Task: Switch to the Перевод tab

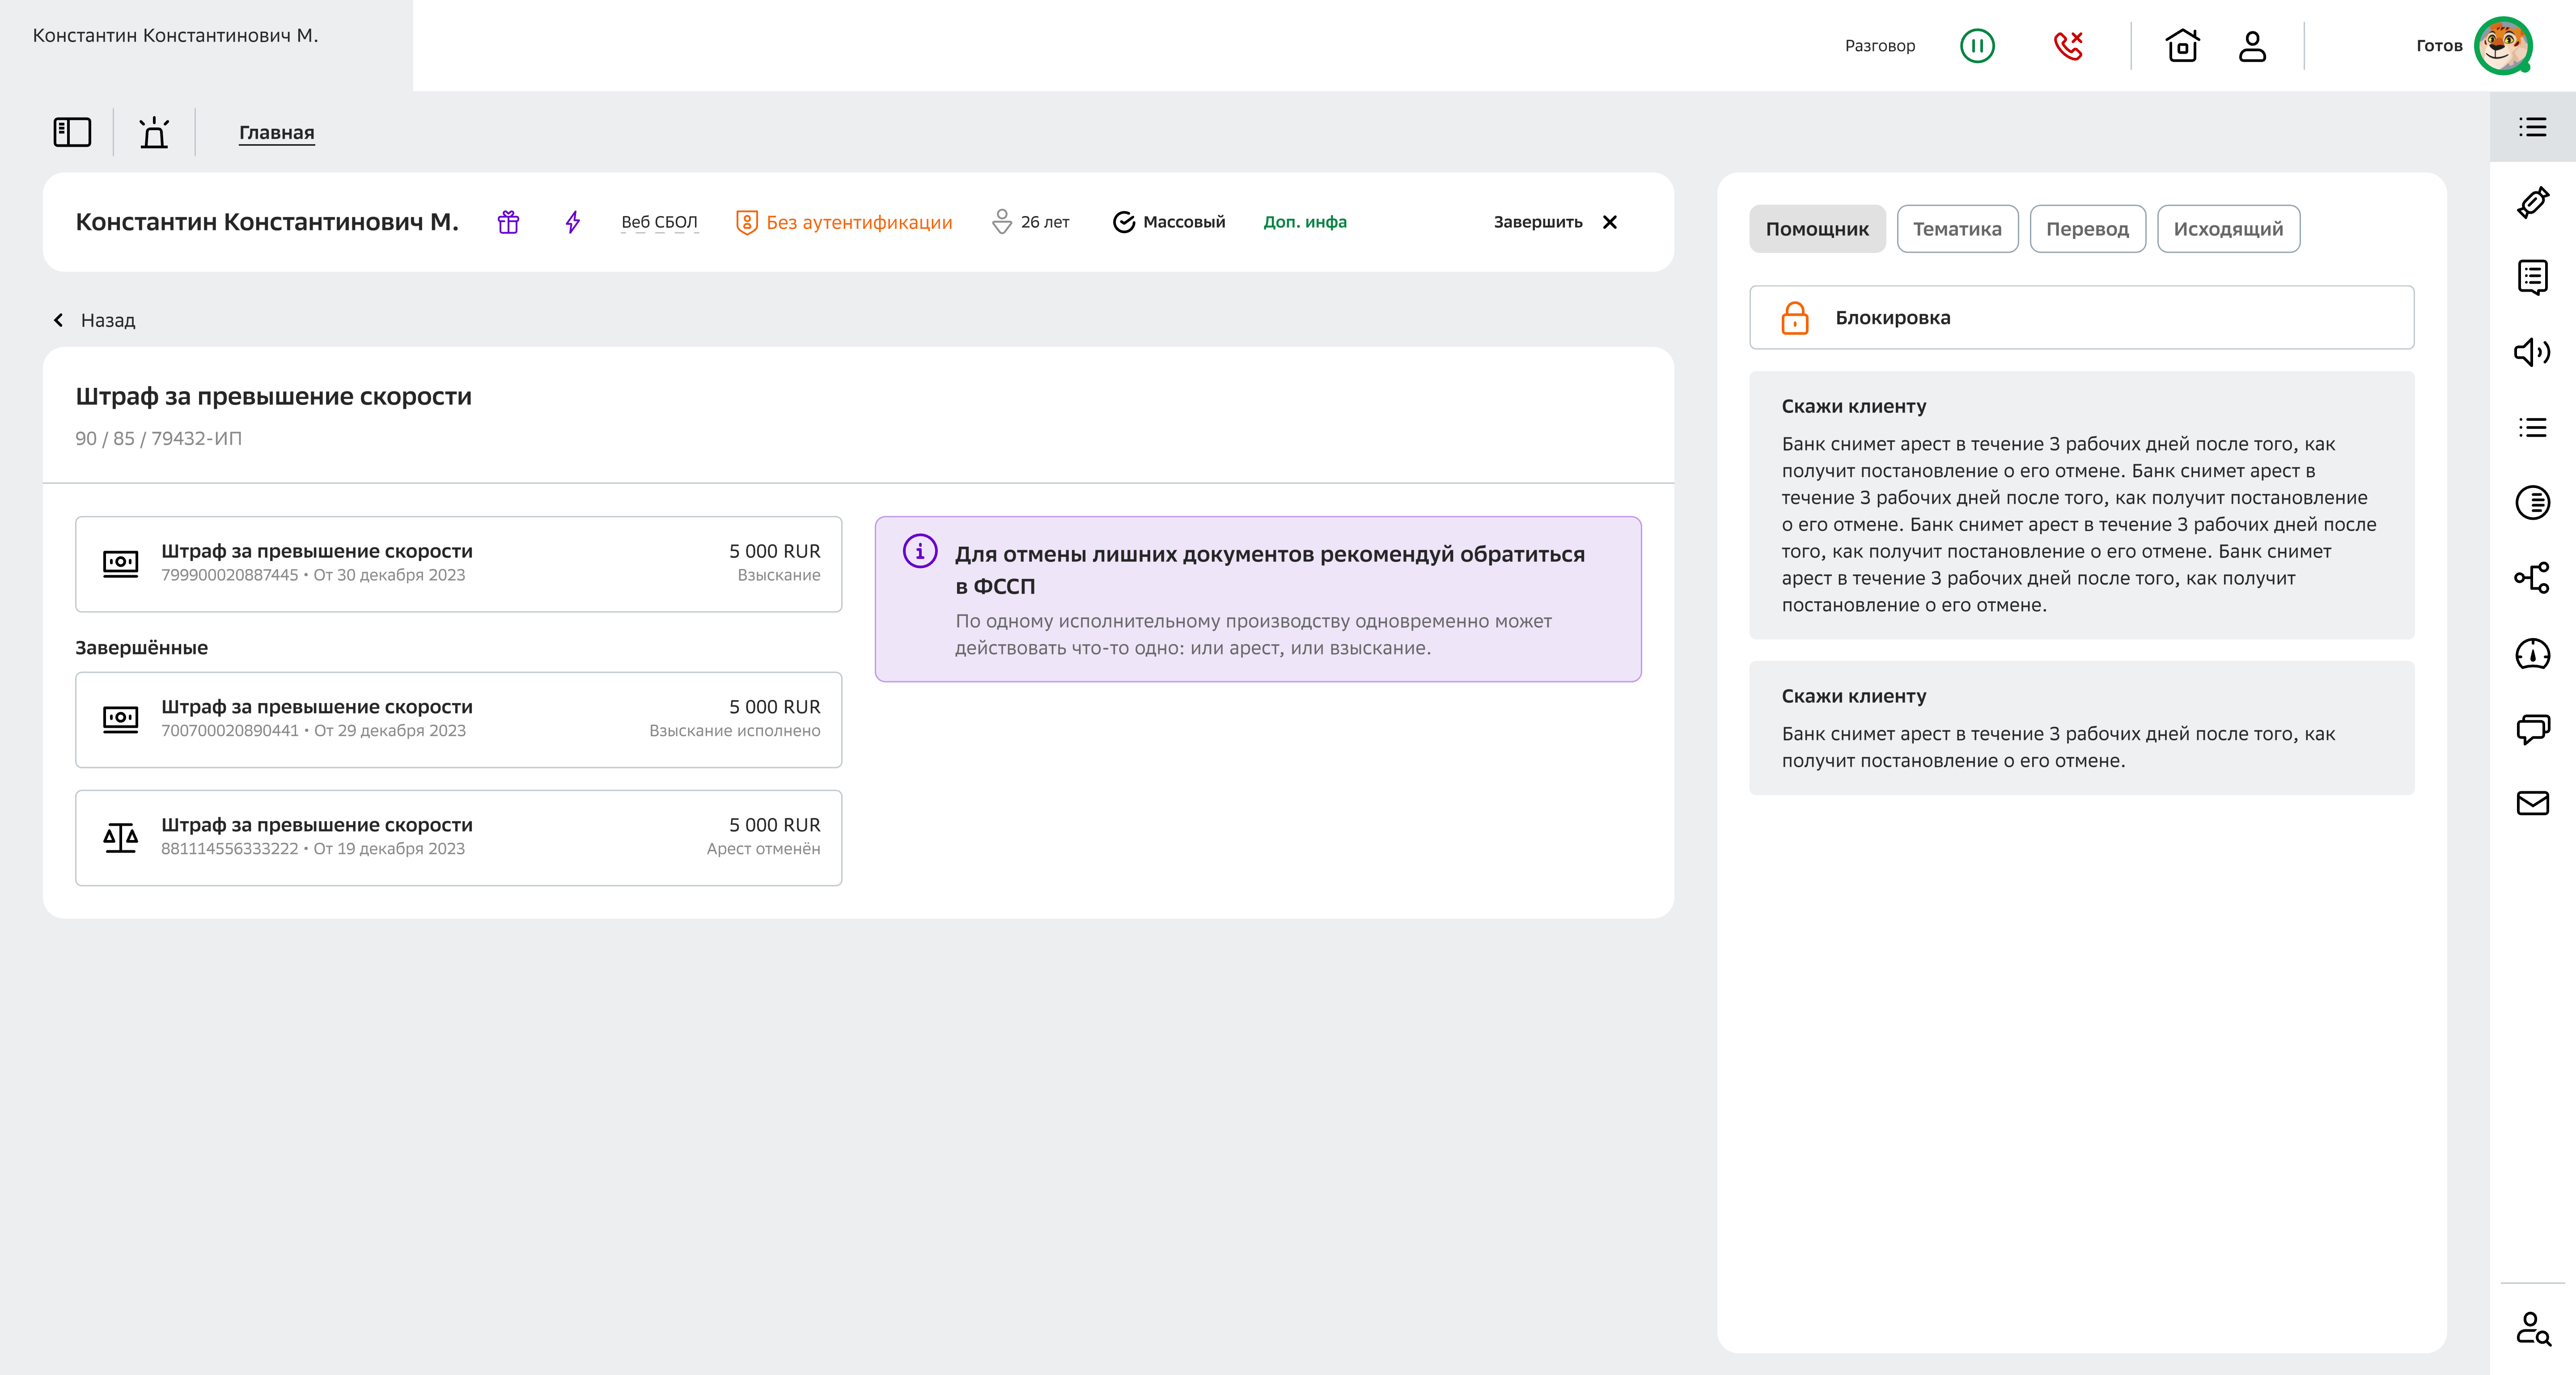Action: (x=2087, y=229)
